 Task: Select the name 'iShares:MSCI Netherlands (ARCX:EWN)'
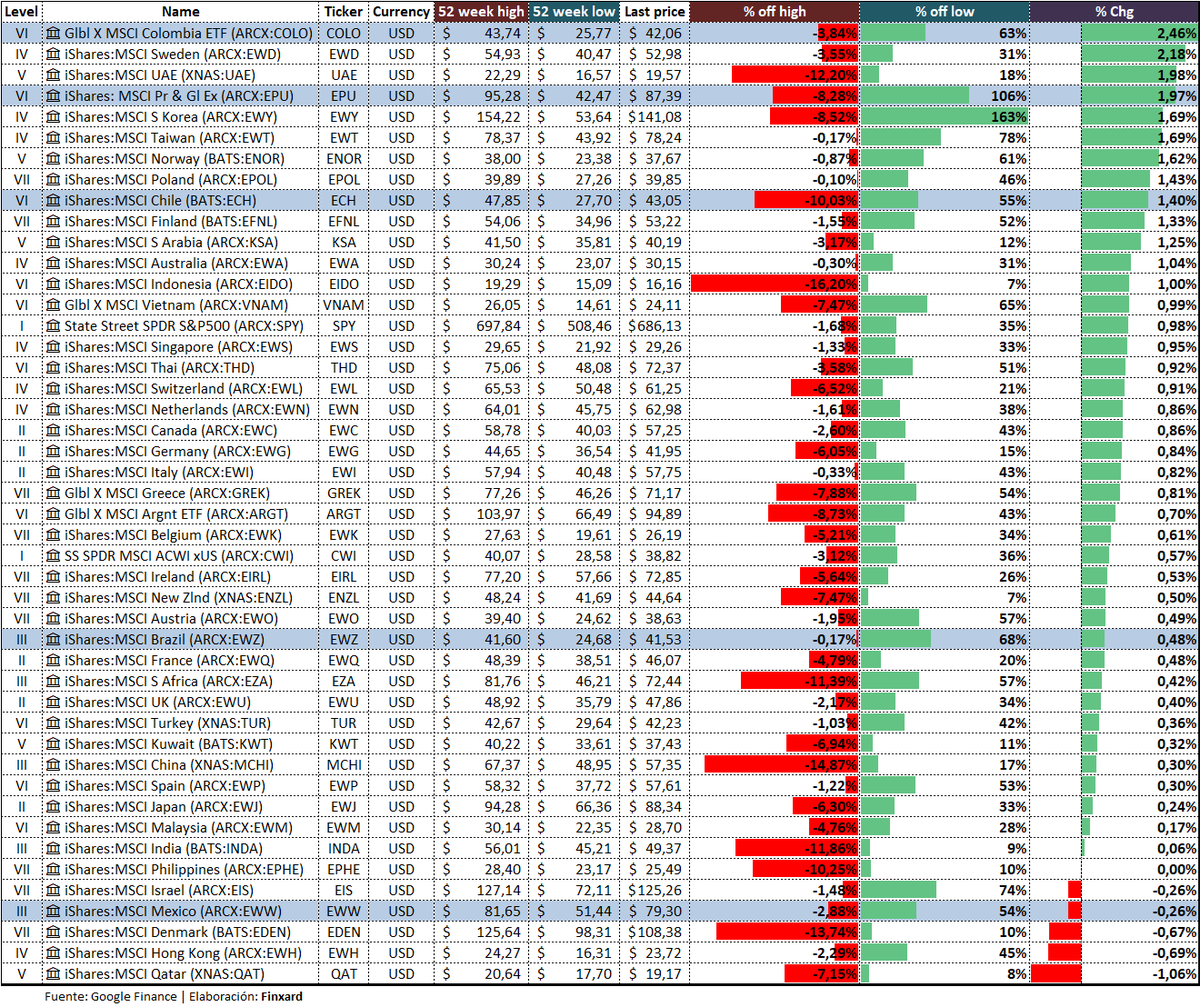[x=186, y=409]
